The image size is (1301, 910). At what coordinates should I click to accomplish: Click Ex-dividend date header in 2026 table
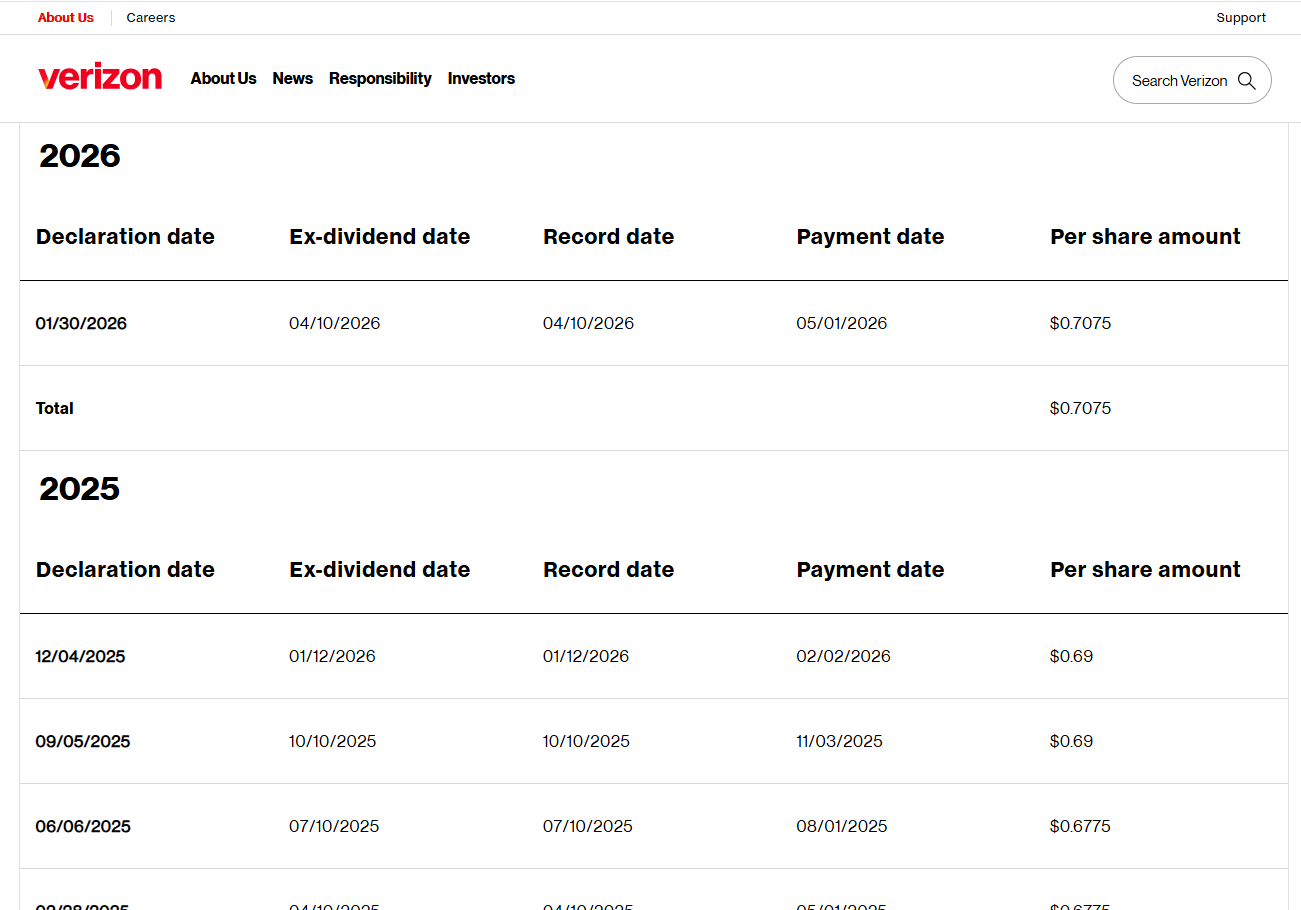click(x=379, y=237)
